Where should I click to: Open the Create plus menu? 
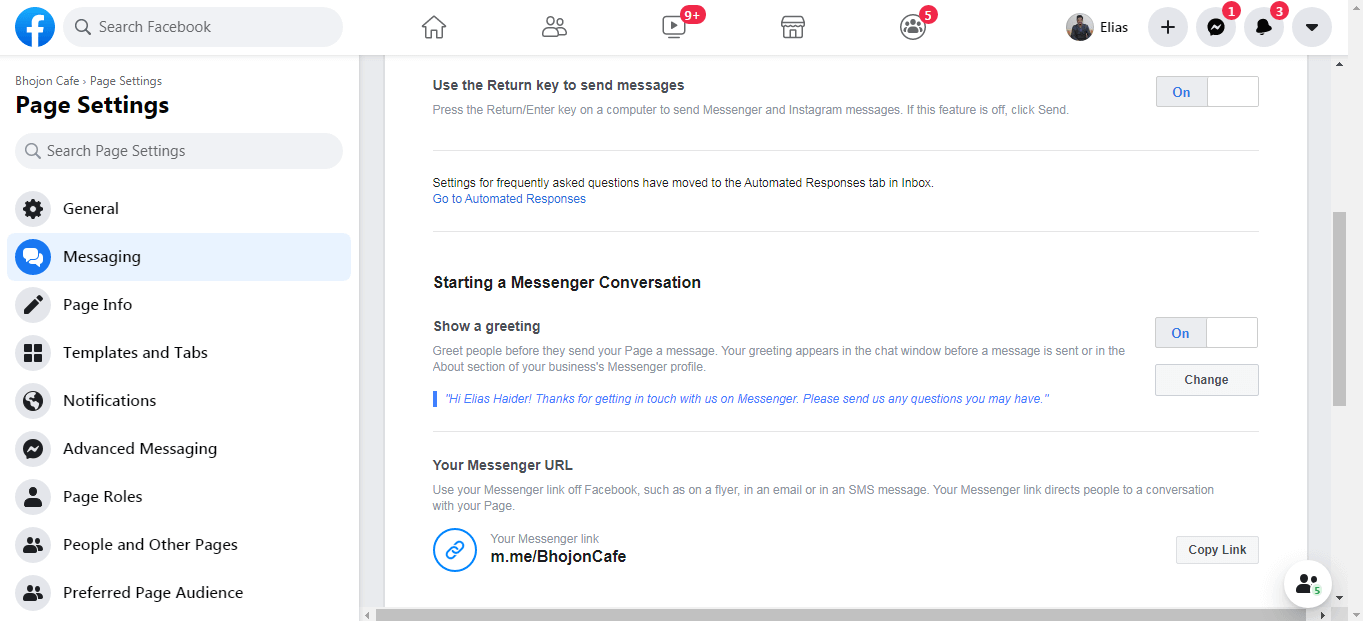click(x=1167, y=27)
